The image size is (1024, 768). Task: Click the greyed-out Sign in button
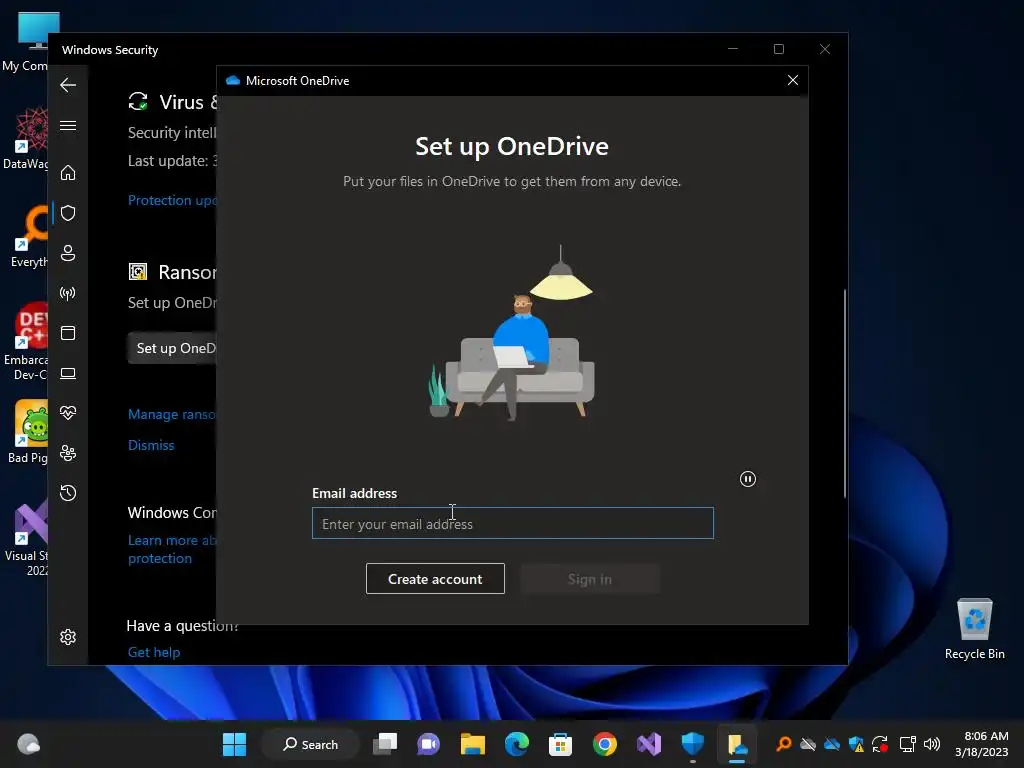tap(590, 579)
